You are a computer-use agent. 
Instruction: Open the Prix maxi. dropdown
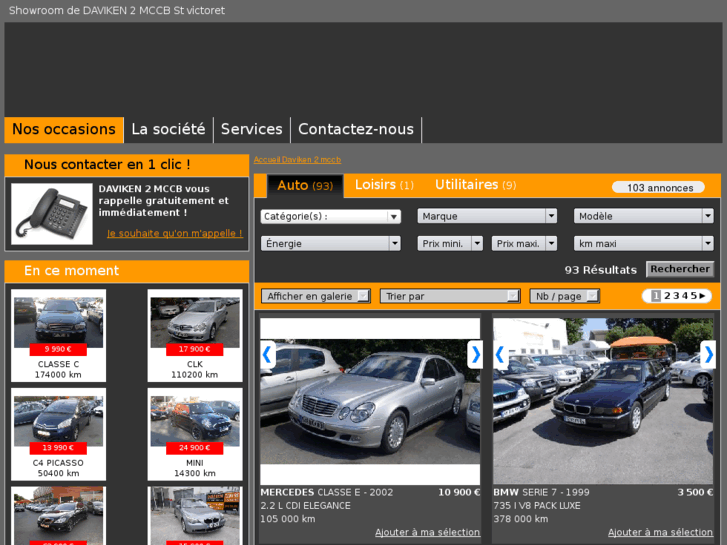tap(524, 244)
